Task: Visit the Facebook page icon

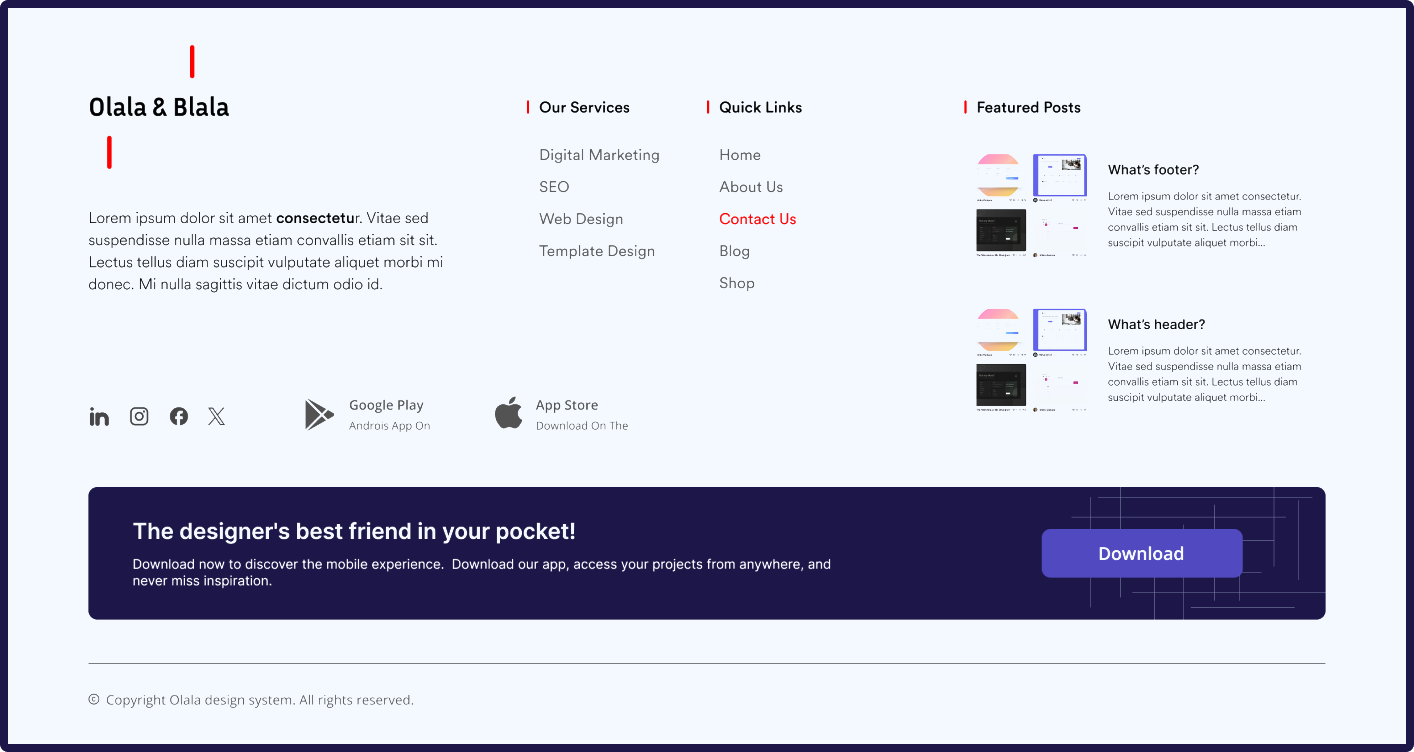Action: [x=179, y=417]
